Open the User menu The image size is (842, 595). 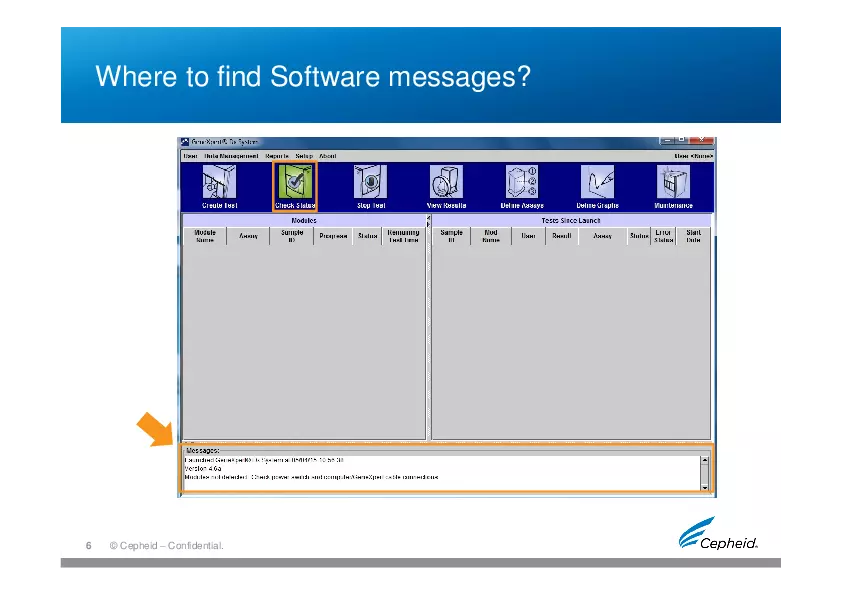[x=190, y=156]
